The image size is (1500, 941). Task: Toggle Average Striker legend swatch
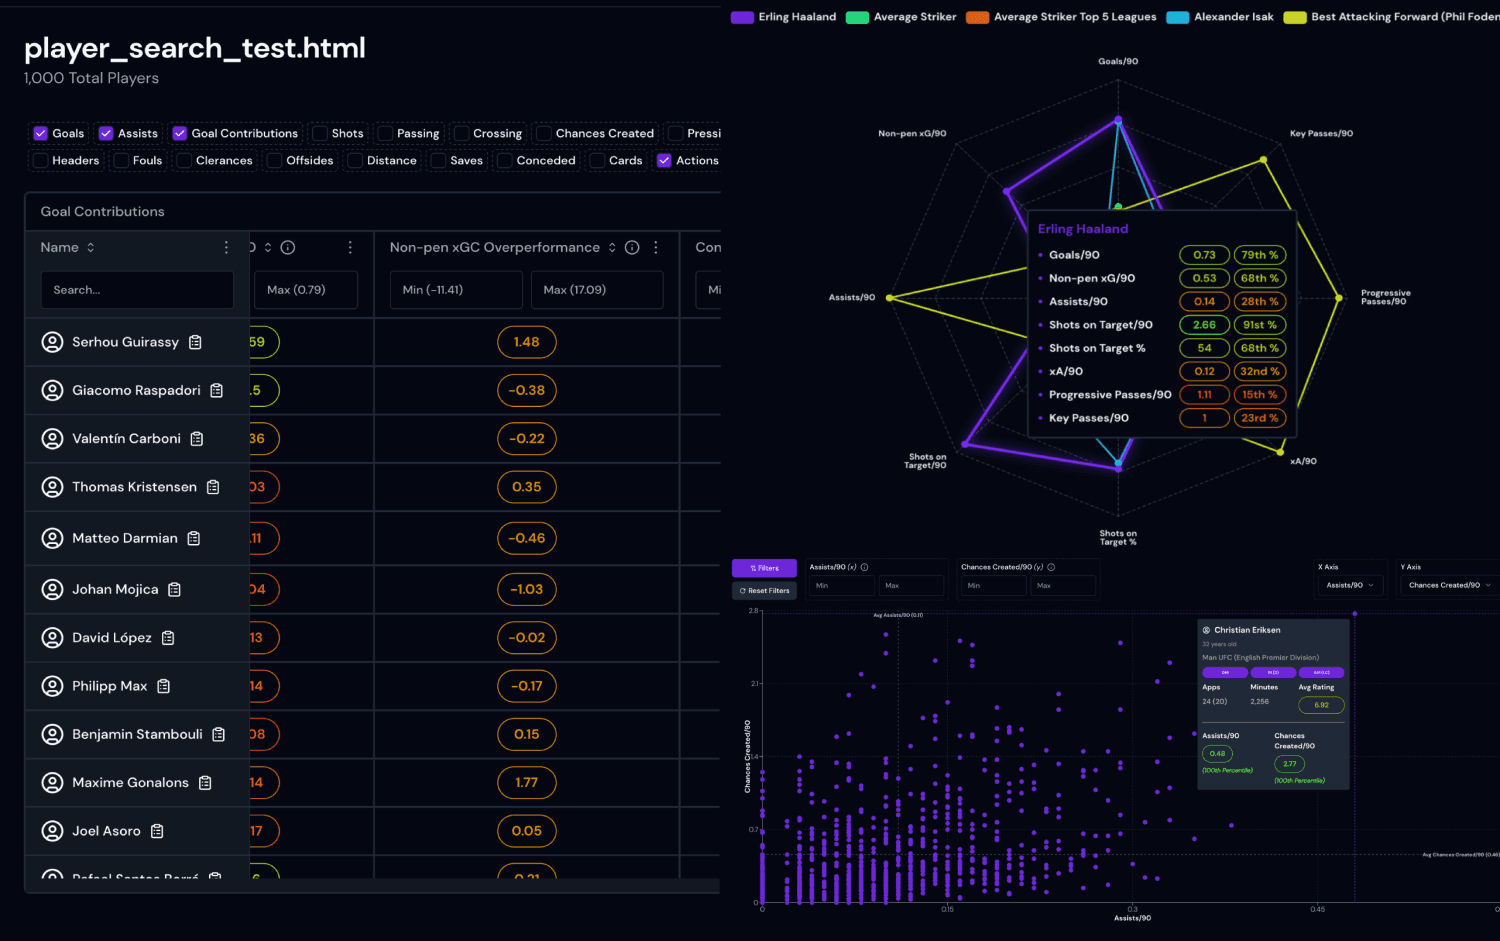point(857,17)
